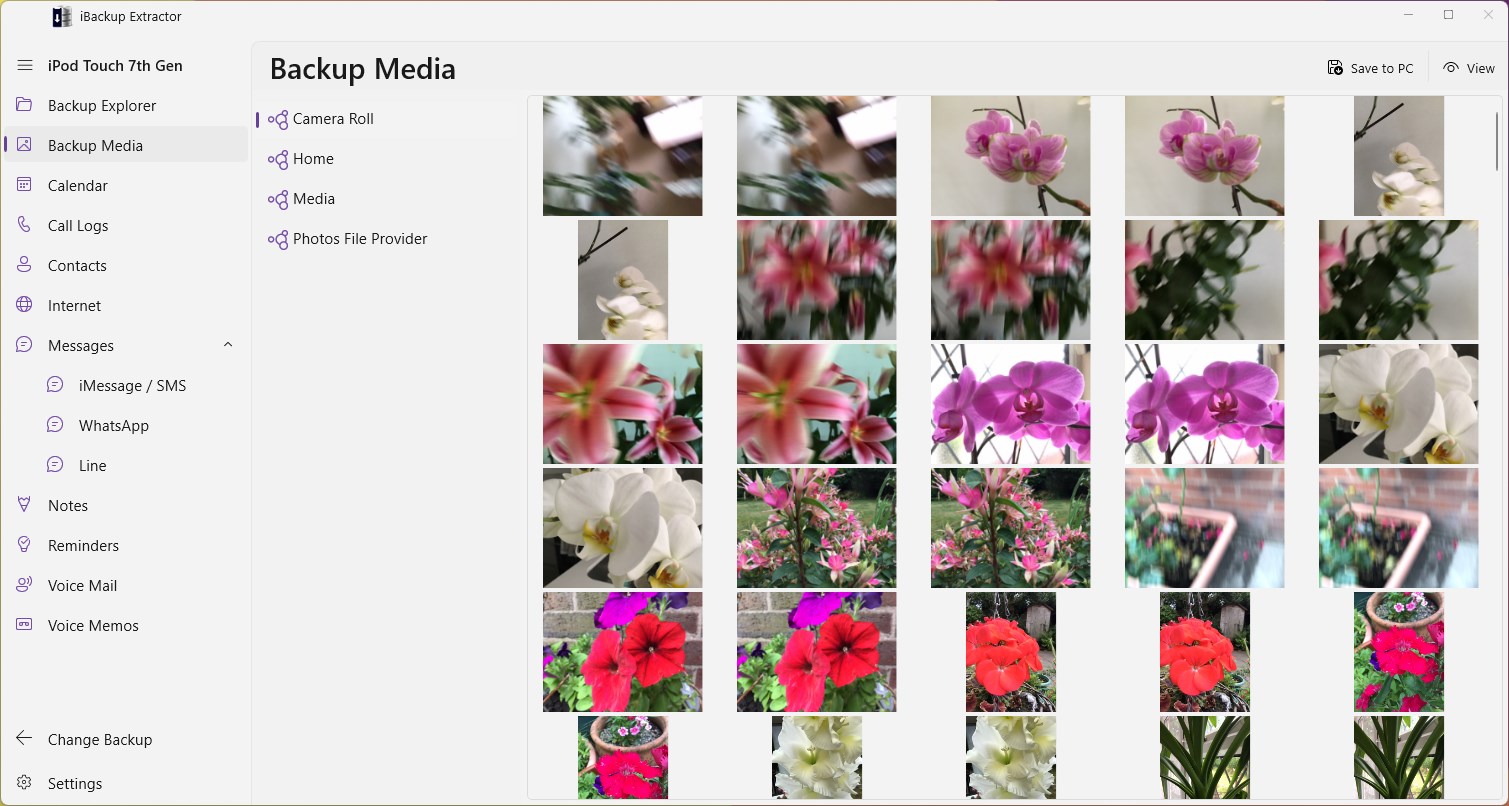The image size is (1509, 806).
Task: Open the View options dropdown
Action: 1469,68
